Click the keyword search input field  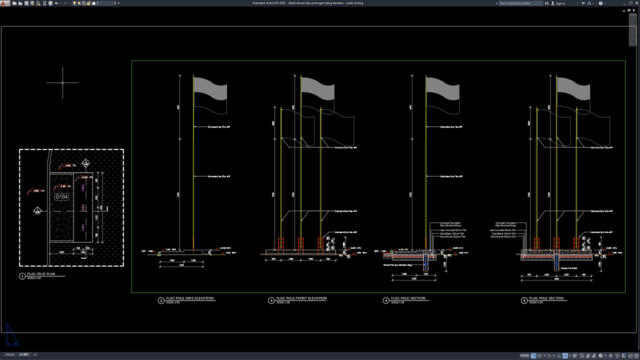(x=521, y=3)
